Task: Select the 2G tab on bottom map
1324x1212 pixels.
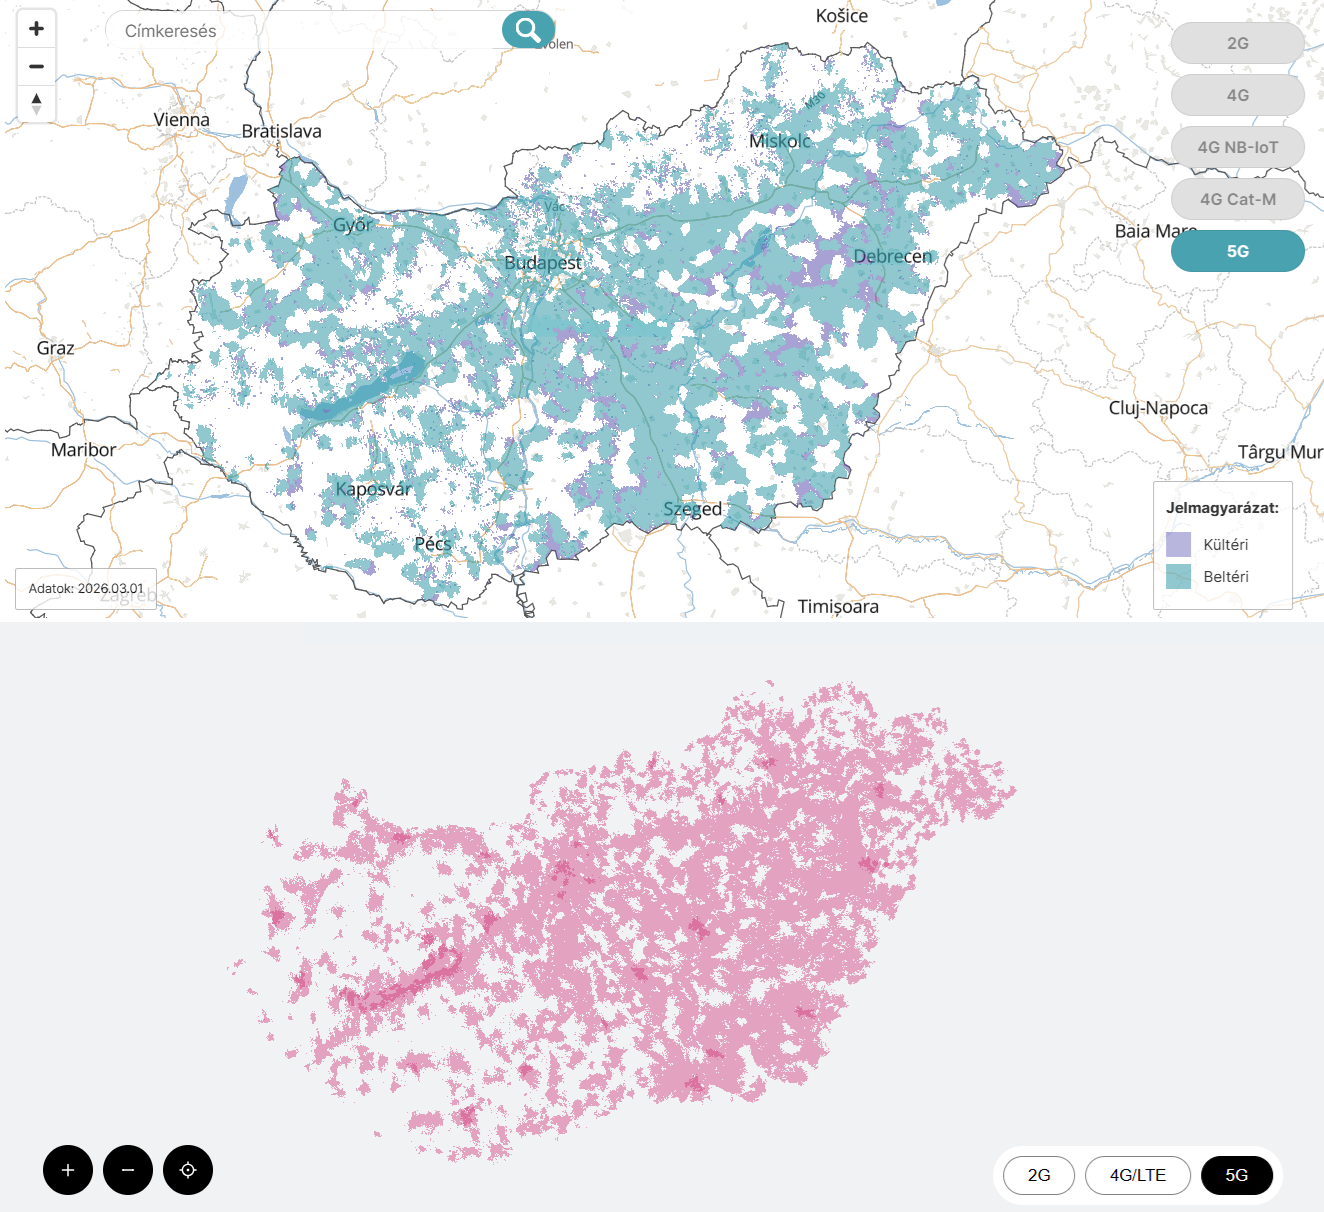Action: [1039, 1175]
